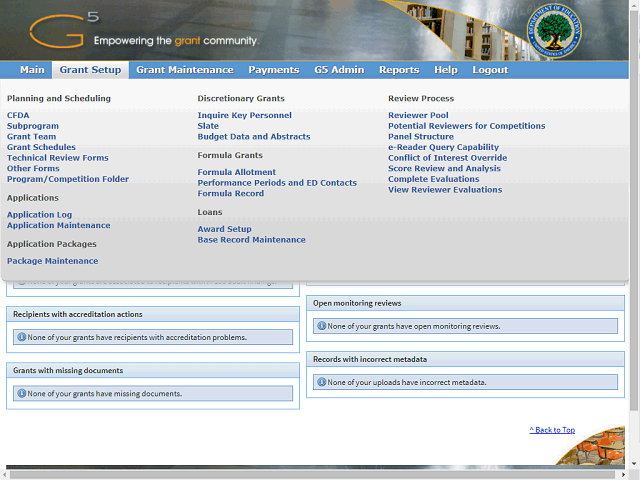Select Other Forms link

click(x=33, y=168)
